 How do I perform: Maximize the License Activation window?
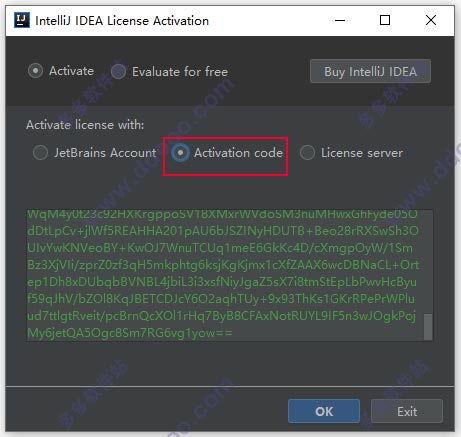click(385, 20)
